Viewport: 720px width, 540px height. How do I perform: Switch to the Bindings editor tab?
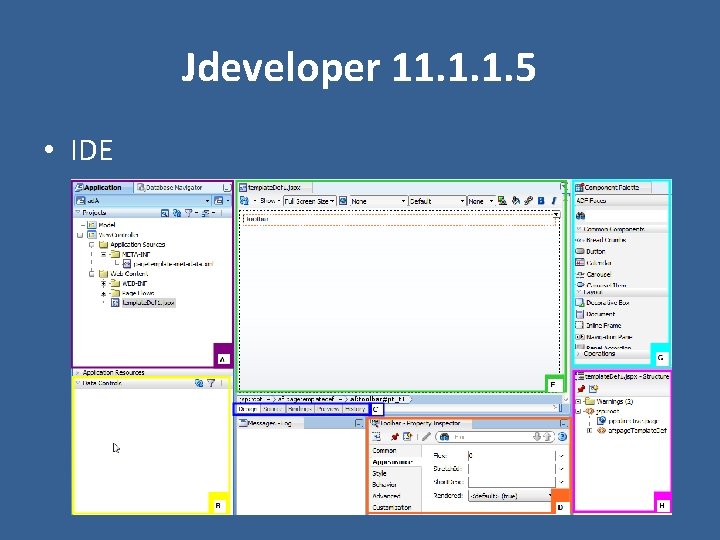tap(300, 409)
